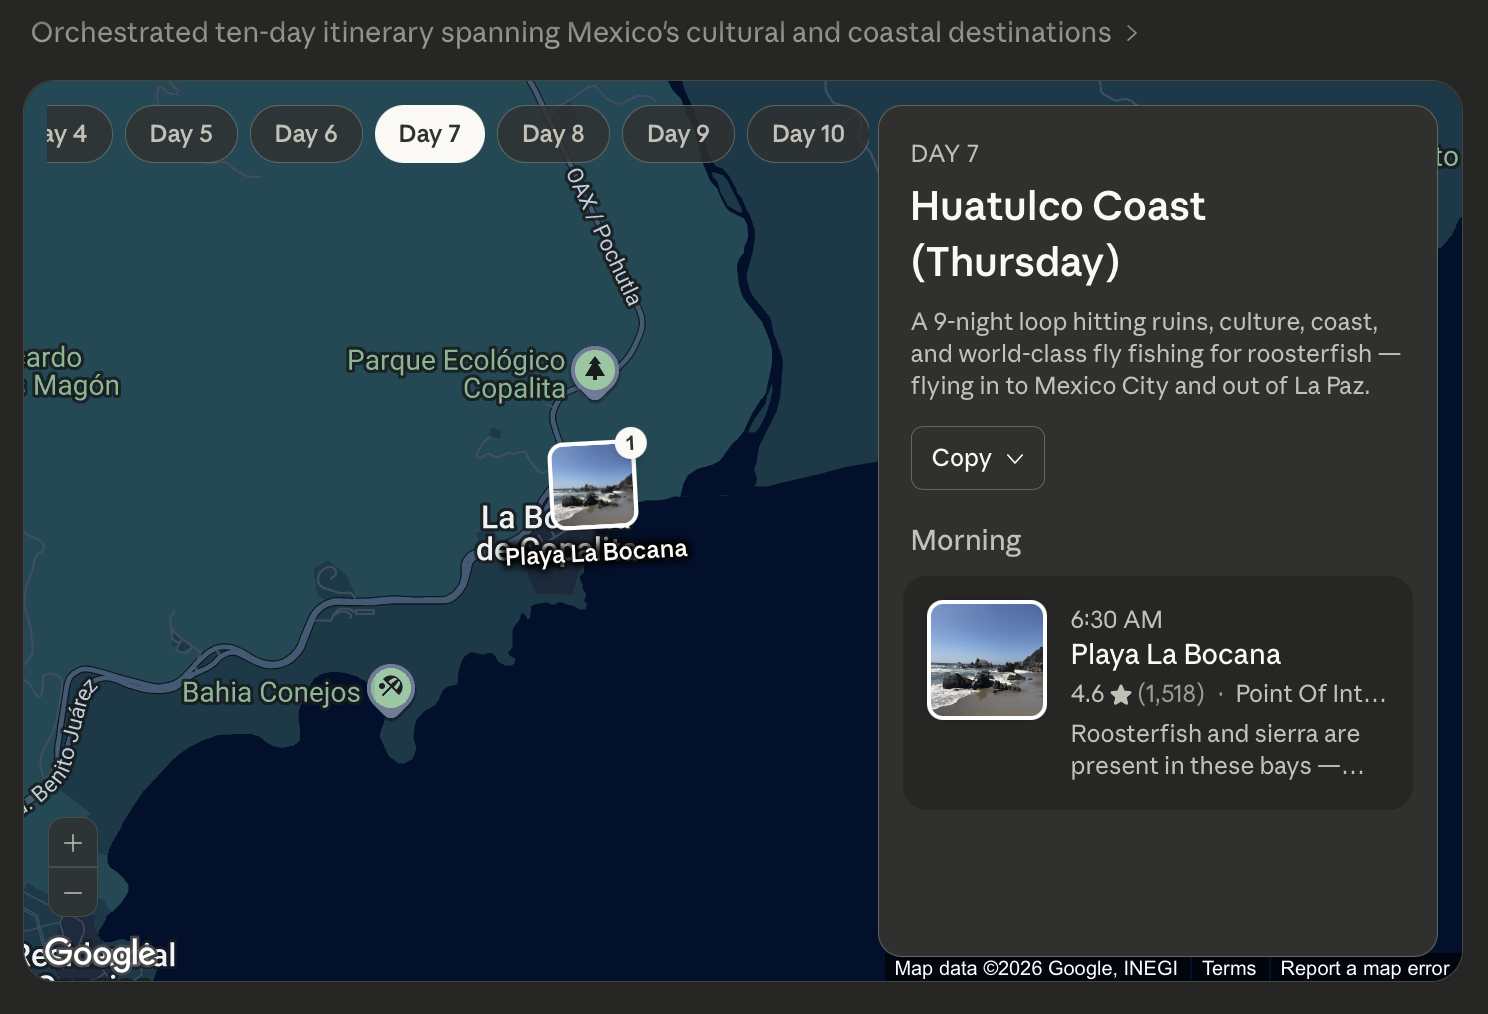Click the Parque Ecológico Copalita tree pin
This screenshot has width=1488, height=1014.
595,370
